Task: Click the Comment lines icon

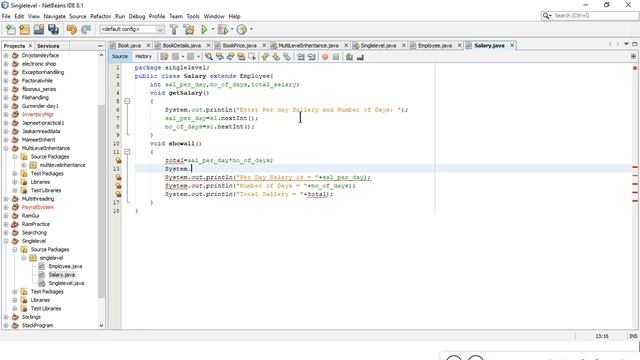Action: tap(349, 57)
